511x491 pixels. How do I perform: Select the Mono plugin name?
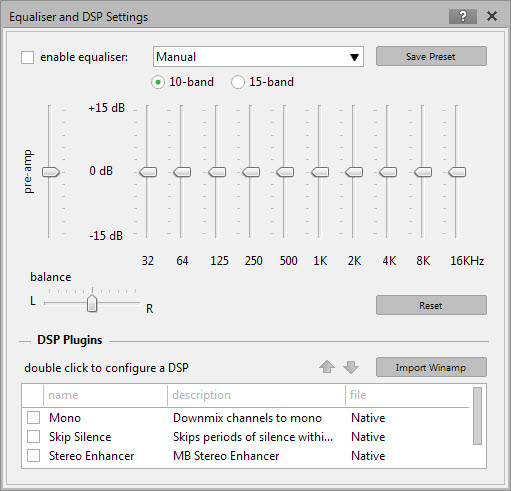[x=65, y=418]
